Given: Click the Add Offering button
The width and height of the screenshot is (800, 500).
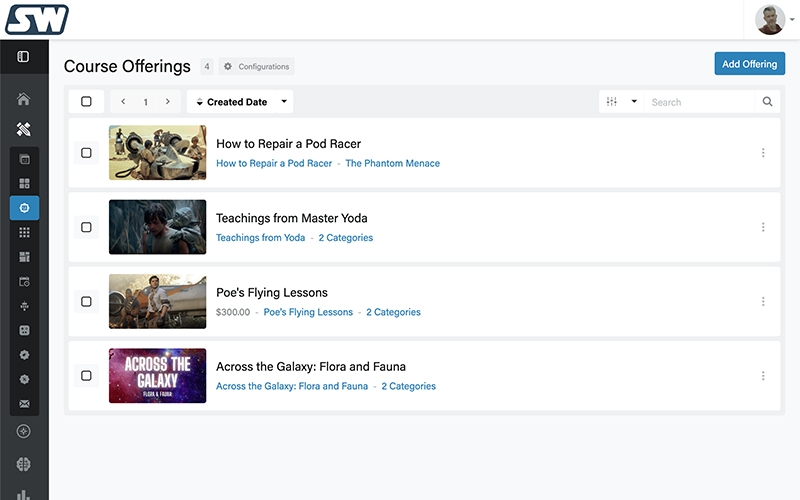Looking at the screenshot, I should pyautogui.click(x=749, y=64).
